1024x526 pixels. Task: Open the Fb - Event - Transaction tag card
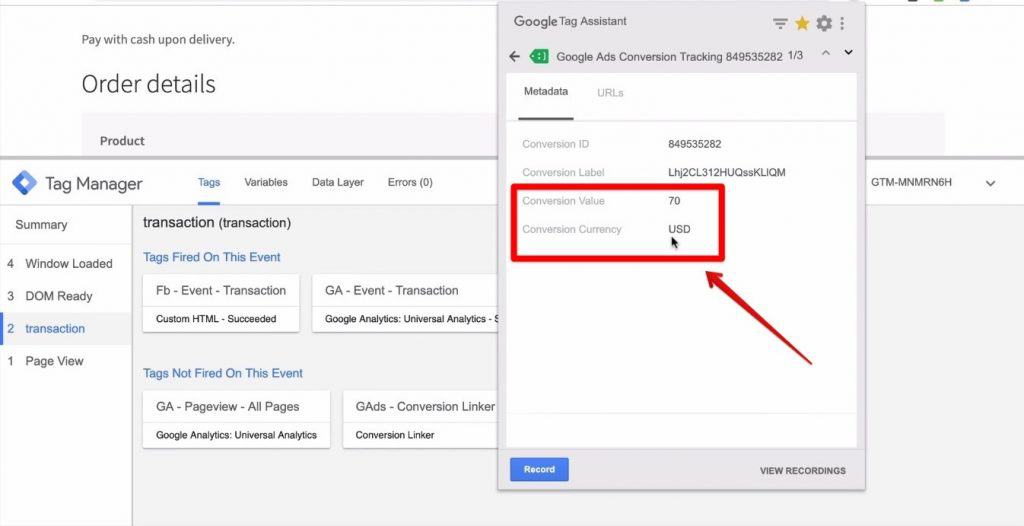point(221,303)
